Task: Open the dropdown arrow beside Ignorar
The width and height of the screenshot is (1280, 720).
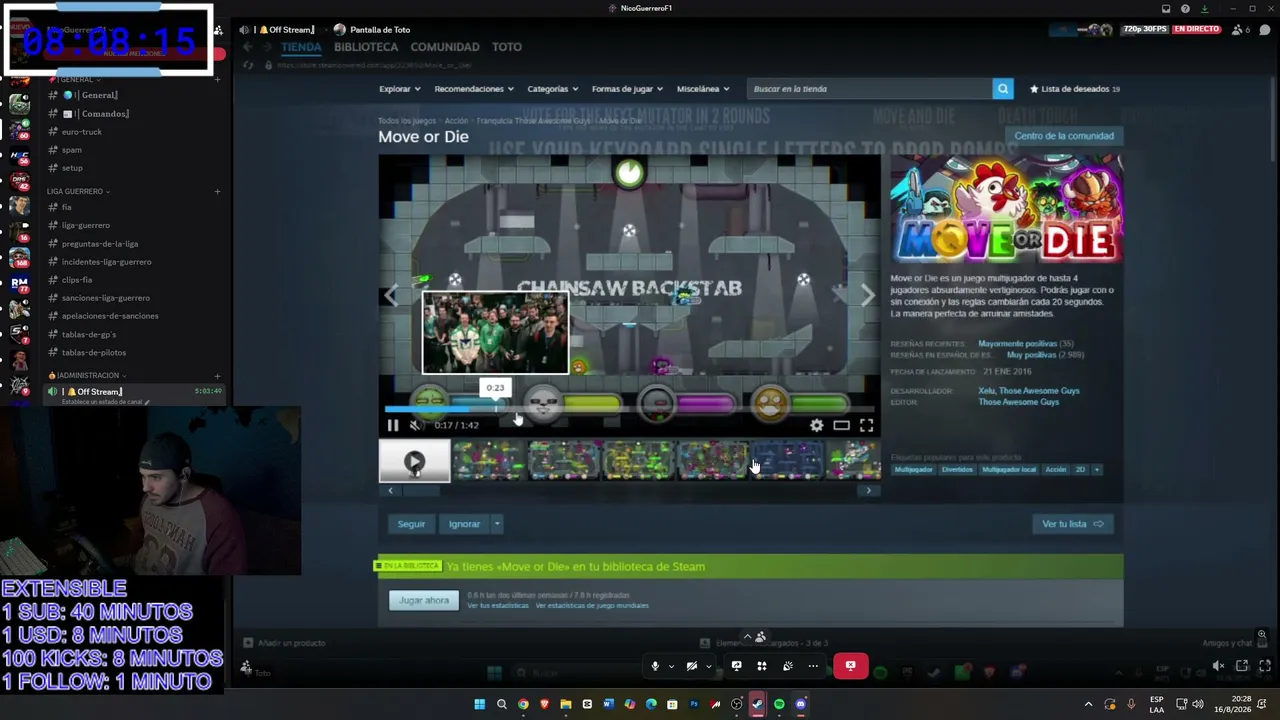Action: tap(496, 524)
